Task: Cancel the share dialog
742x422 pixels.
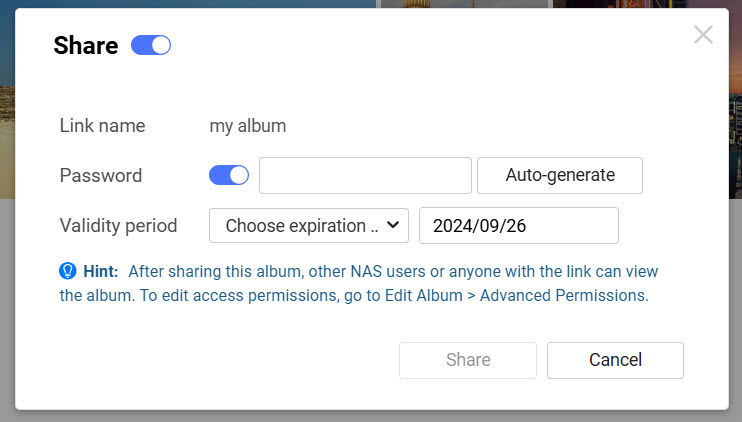Action: click(x=615, y=360)
